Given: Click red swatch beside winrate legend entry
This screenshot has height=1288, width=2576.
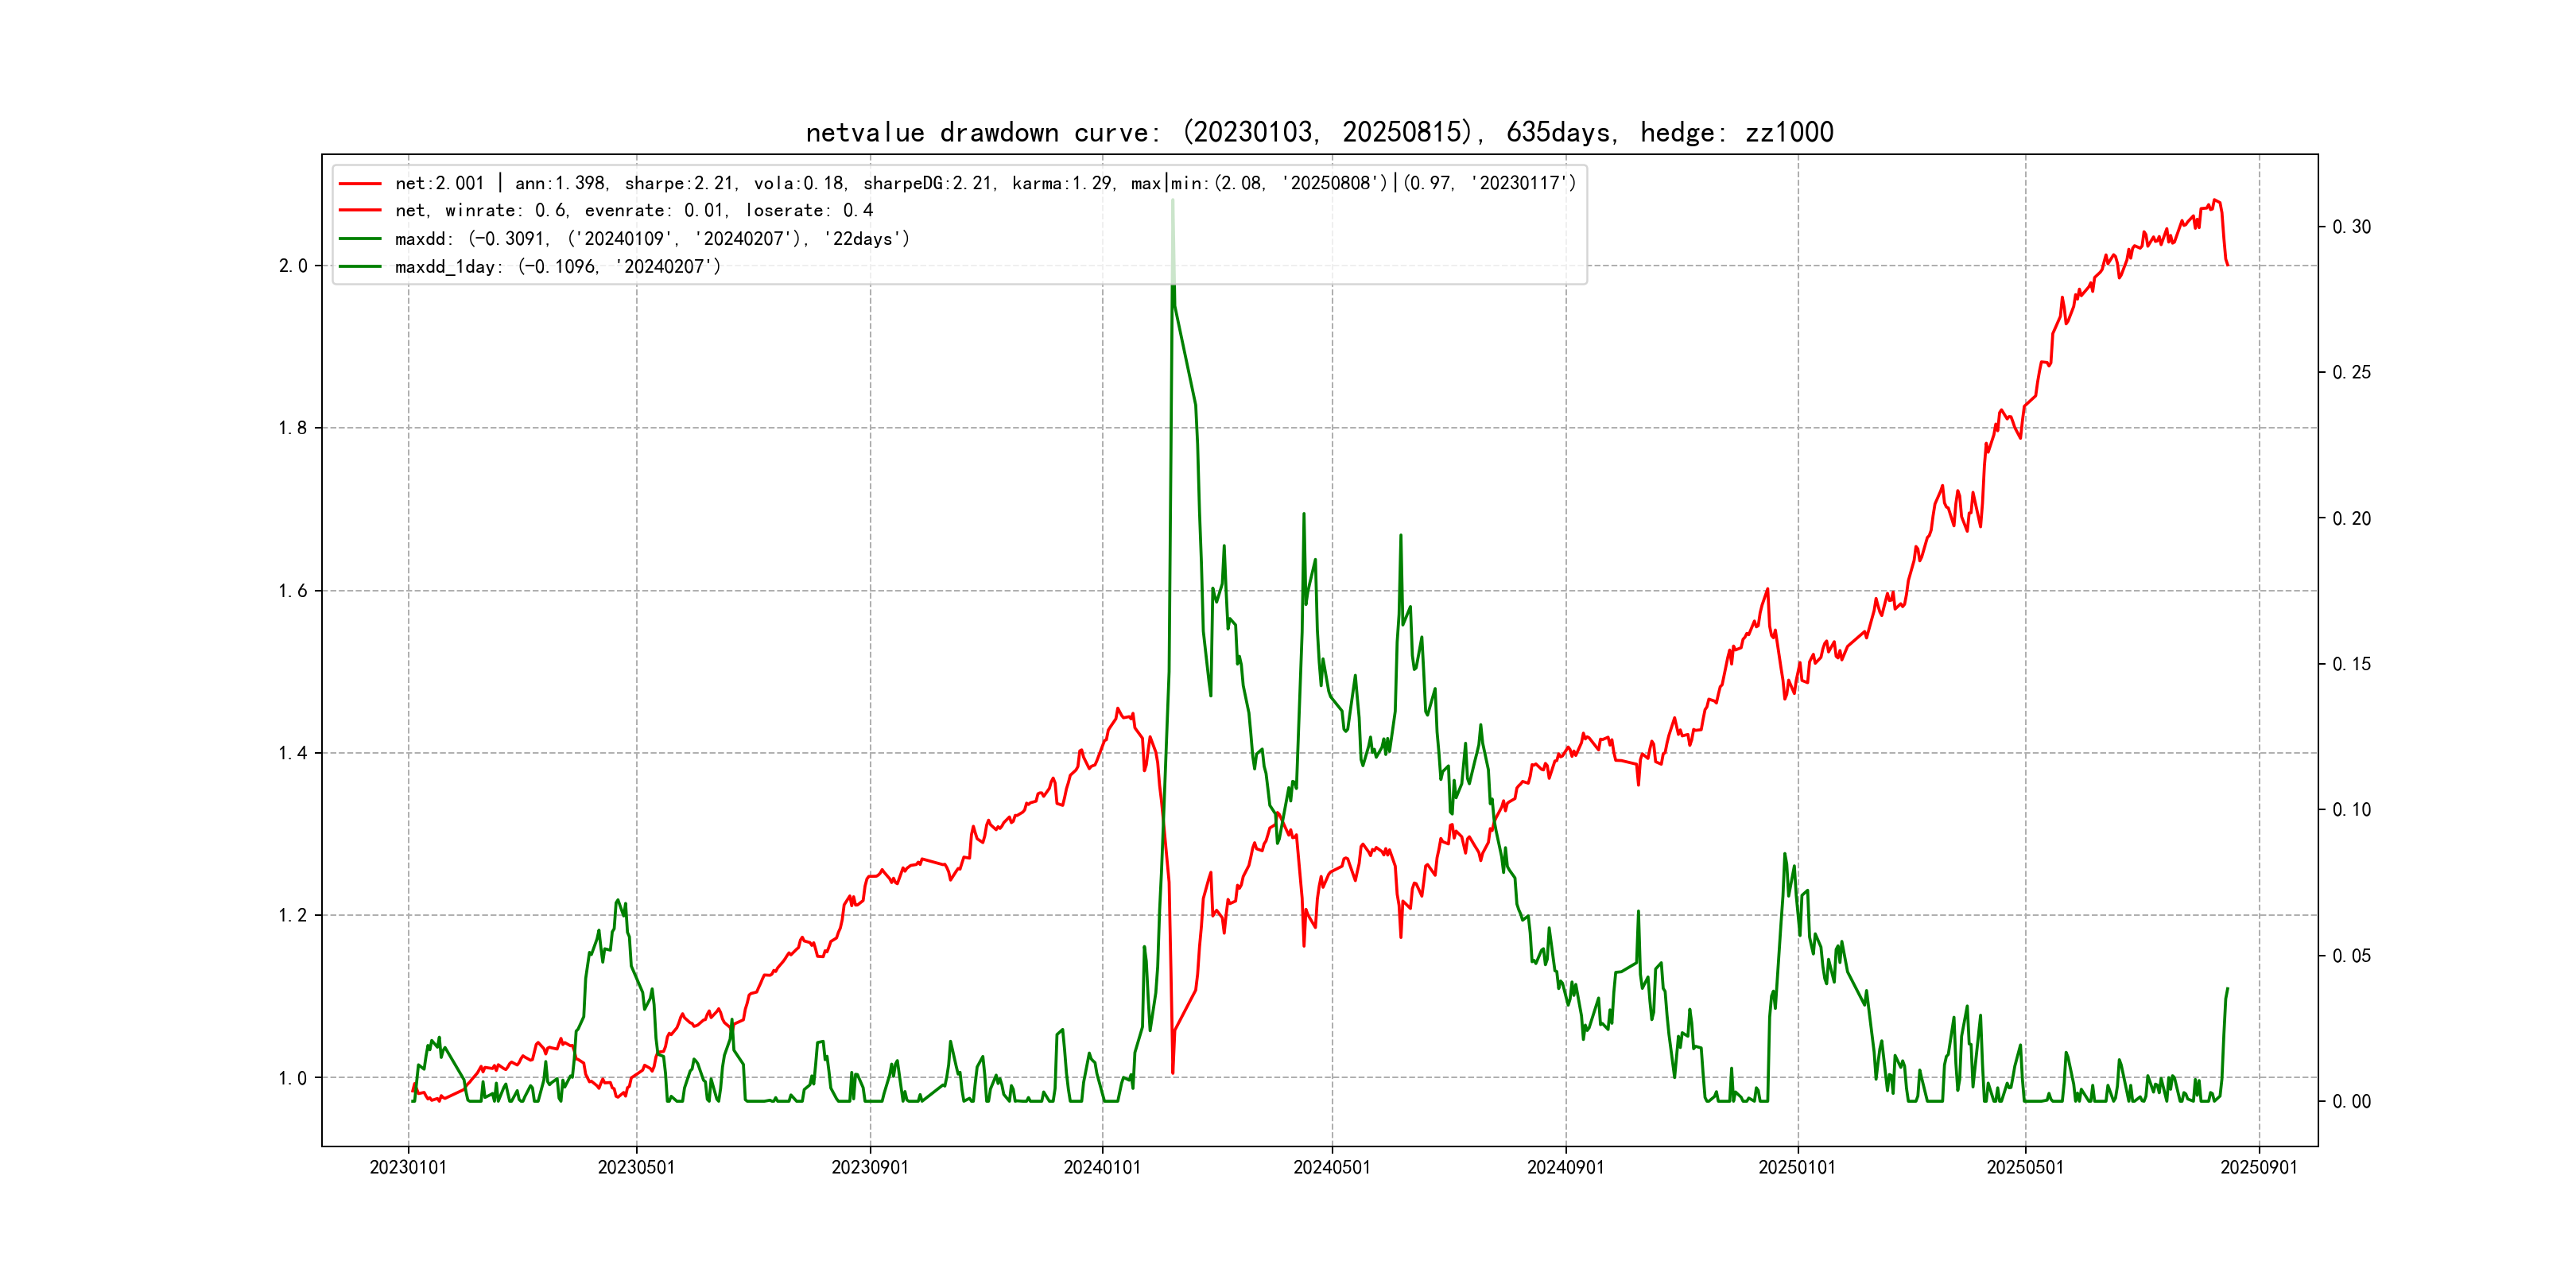Looking at the screenshot, I should 360,211.
